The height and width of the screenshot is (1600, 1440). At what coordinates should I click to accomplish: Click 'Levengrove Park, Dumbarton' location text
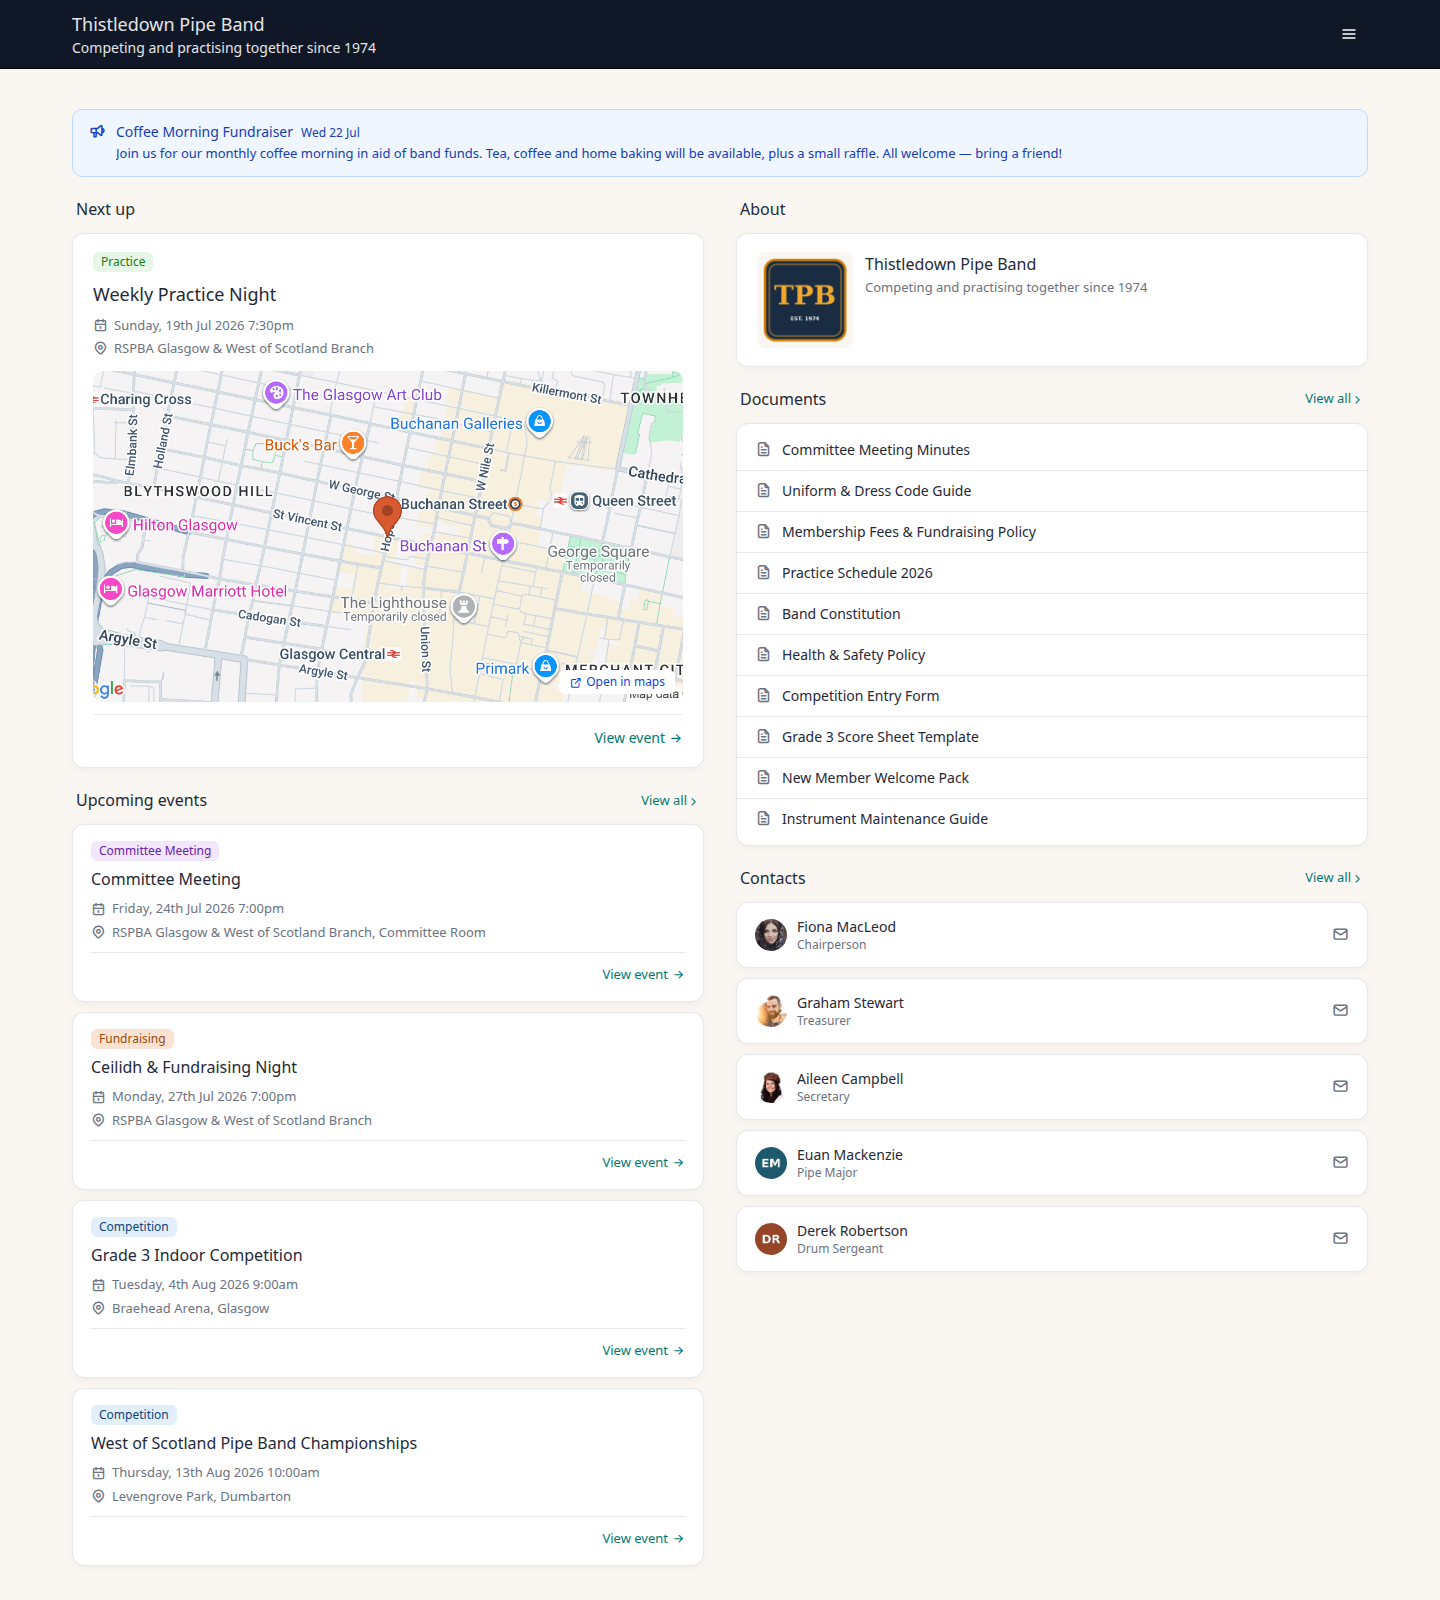201,1497
